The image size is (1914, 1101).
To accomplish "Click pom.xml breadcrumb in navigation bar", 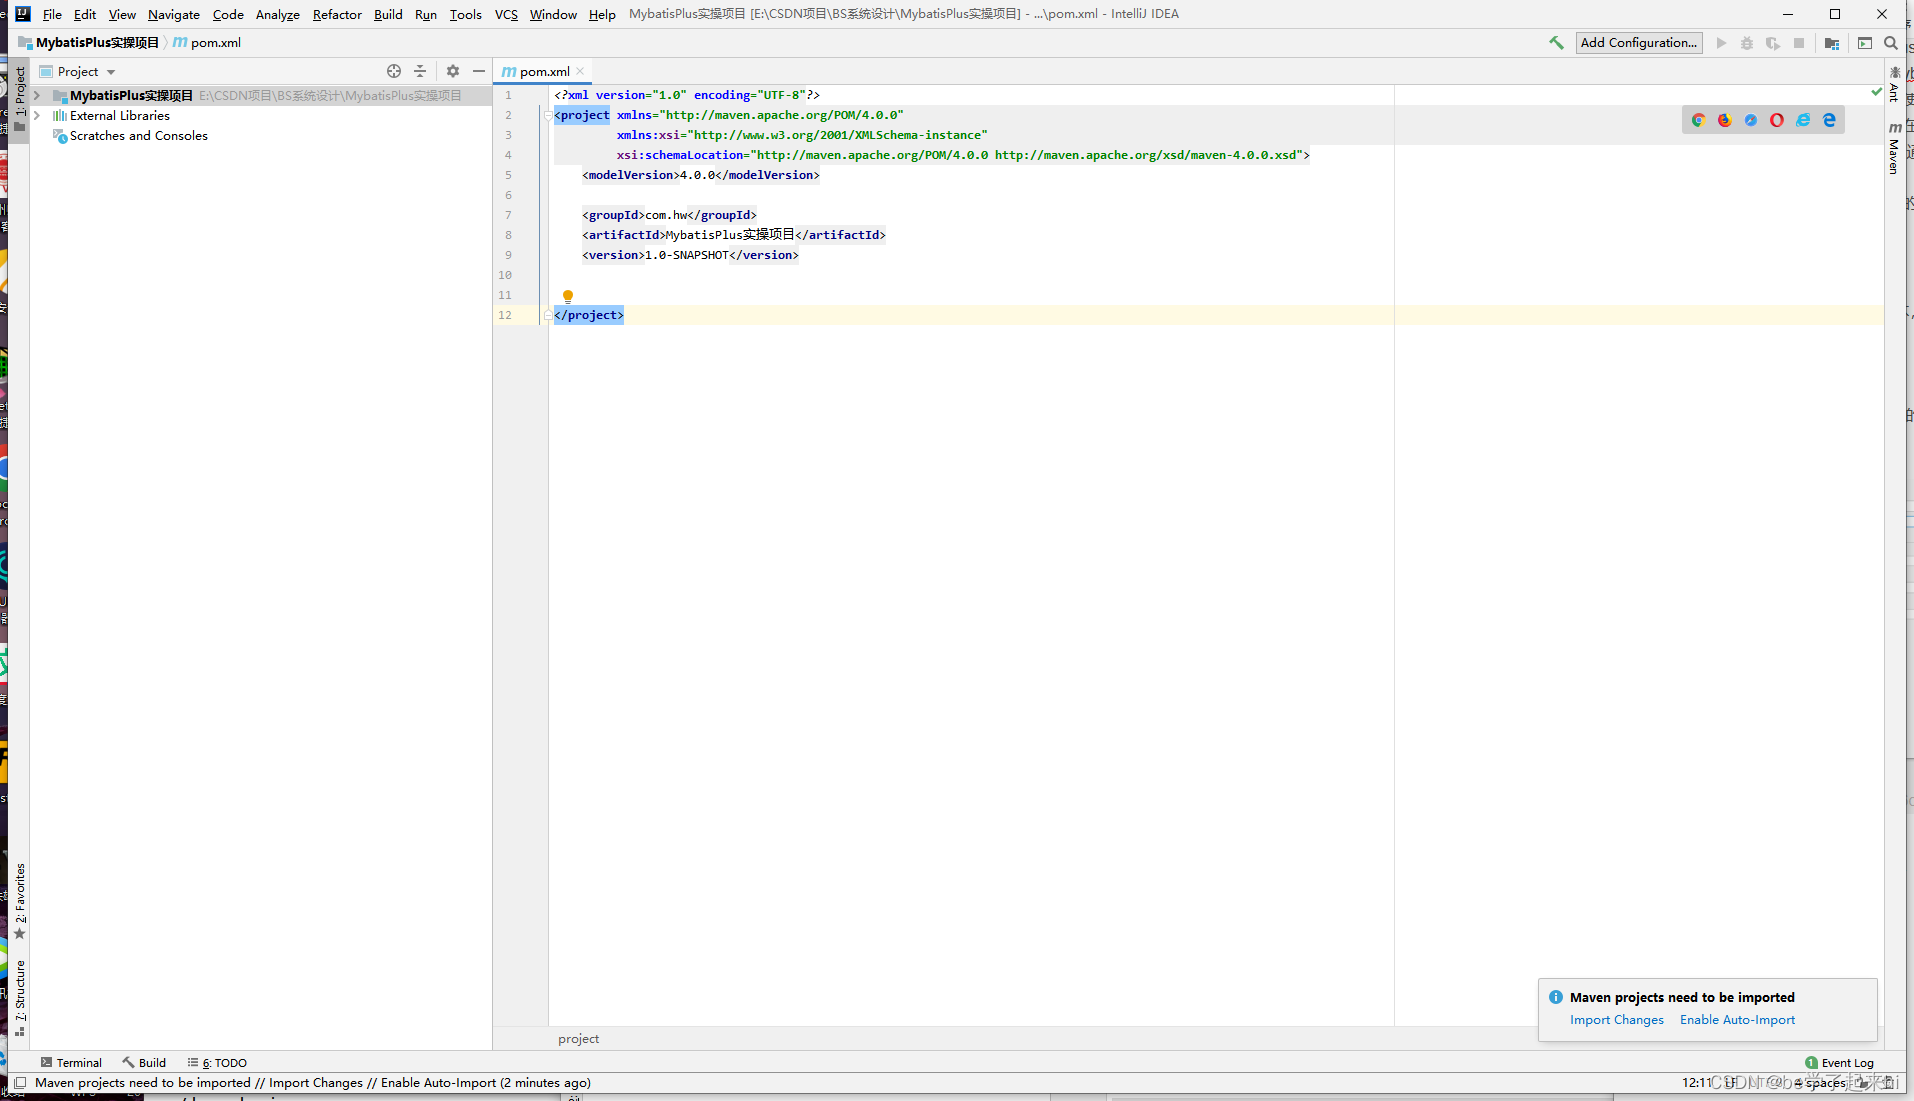I will tap(207, 43).
